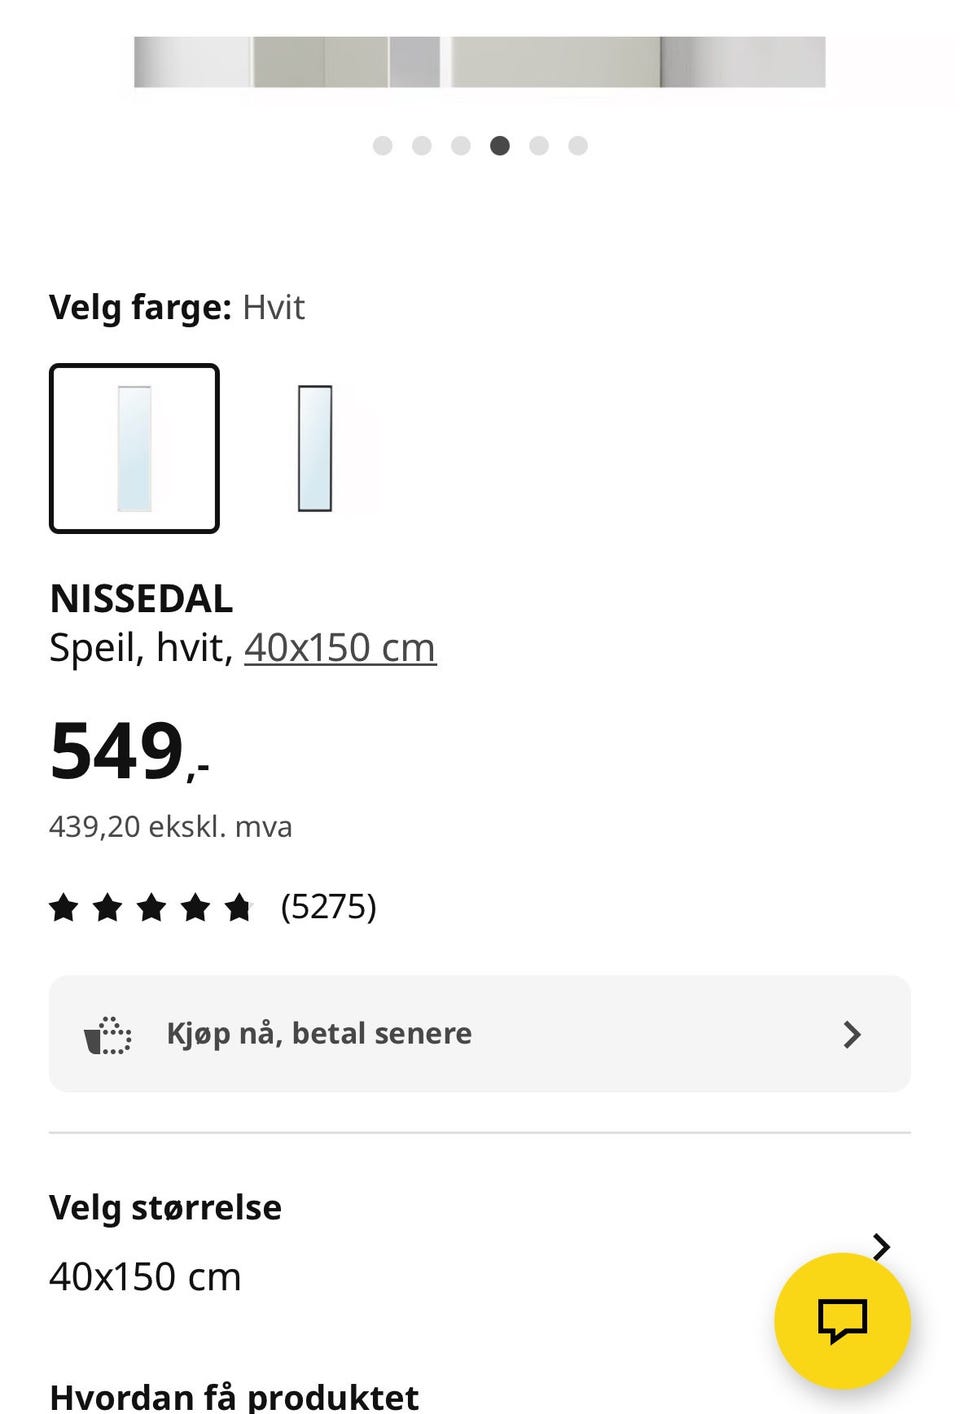Go to first image carousel dot
Viewport: 960px width, 1414px height.
click(x=382, y=146)
